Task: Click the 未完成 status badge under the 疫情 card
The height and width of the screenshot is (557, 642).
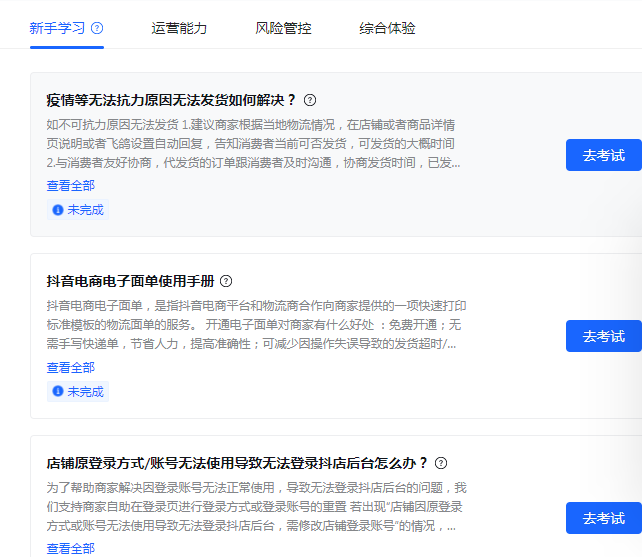Action: [x=78, y=210]
